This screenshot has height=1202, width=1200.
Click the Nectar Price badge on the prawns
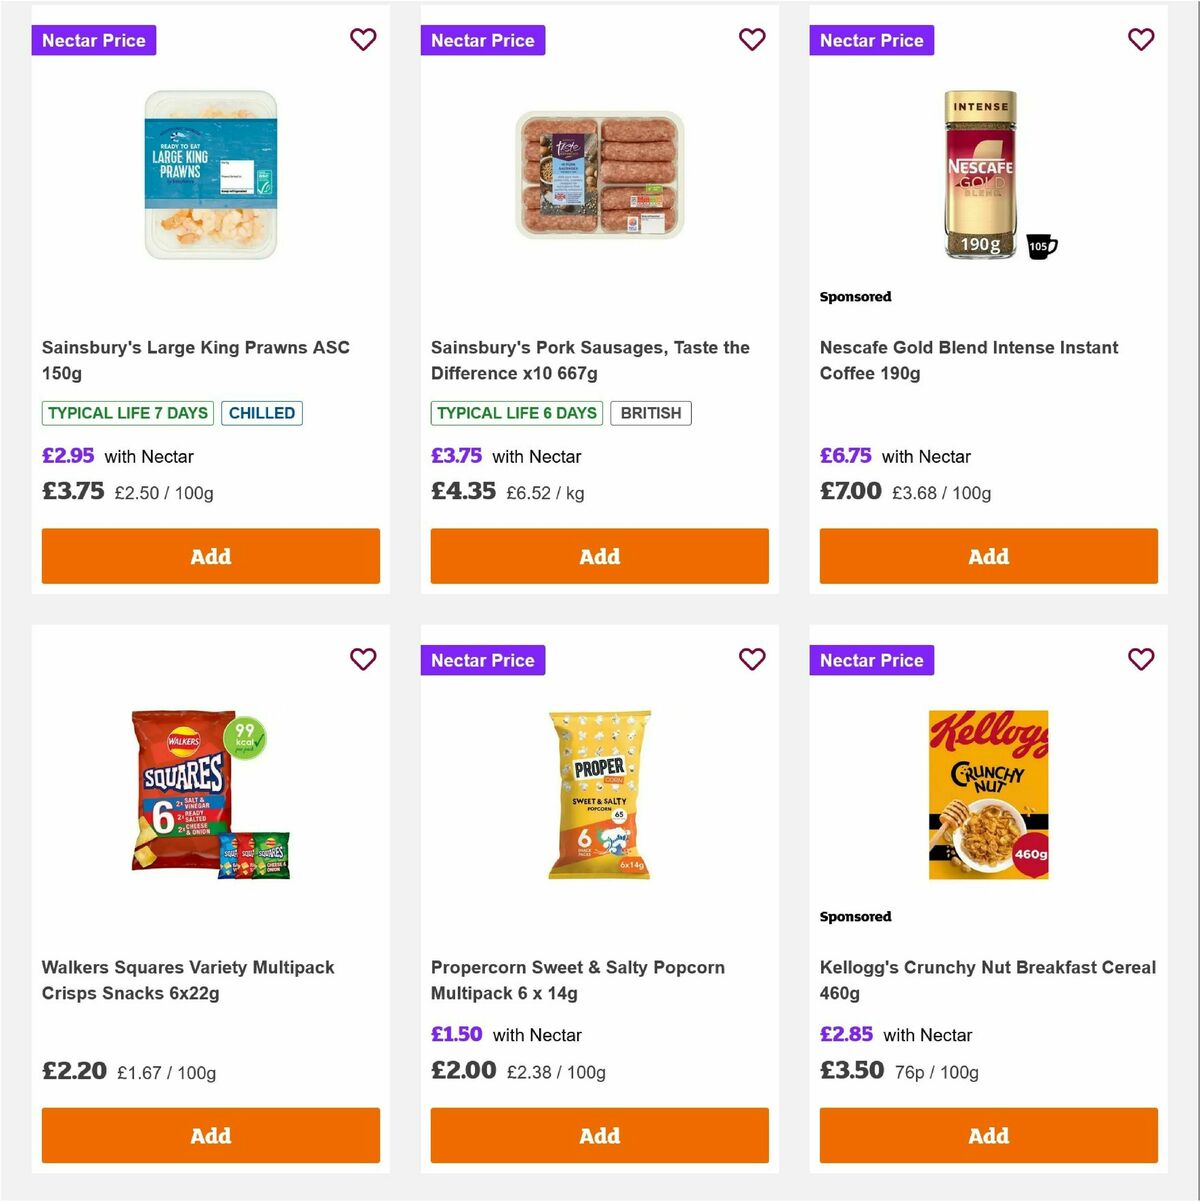[x=93, y=40]
